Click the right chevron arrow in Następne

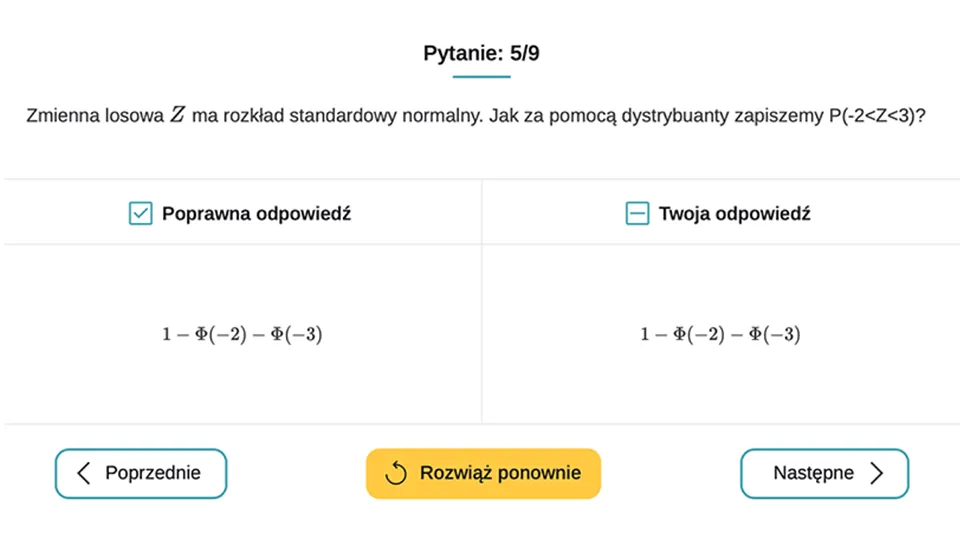point(877,473)
